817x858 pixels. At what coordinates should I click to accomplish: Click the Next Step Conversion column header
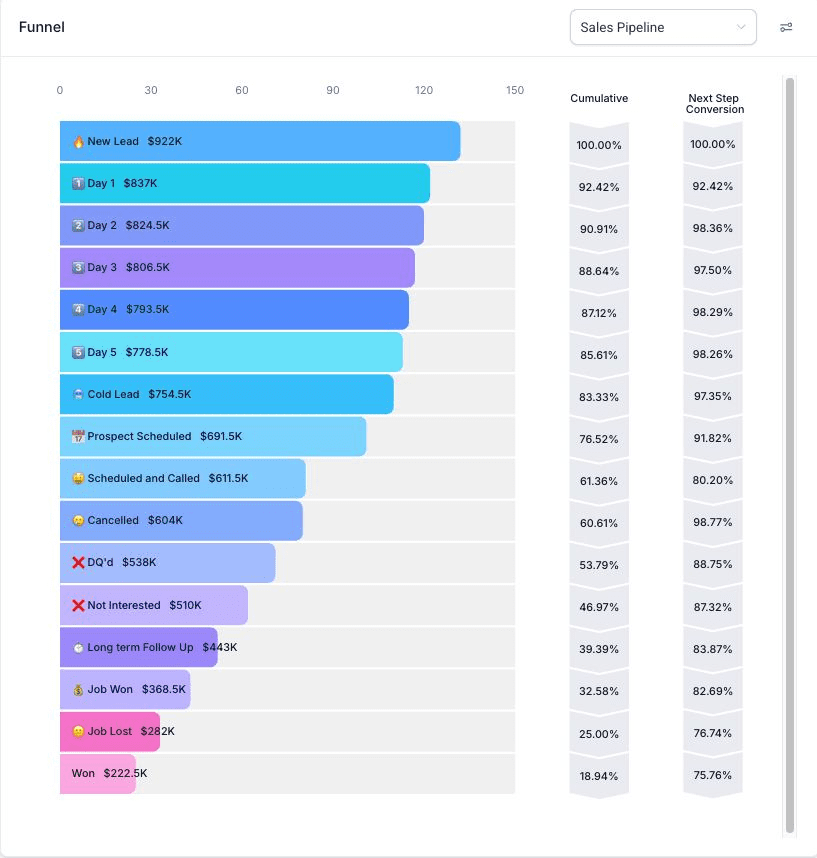coord(712,103)
